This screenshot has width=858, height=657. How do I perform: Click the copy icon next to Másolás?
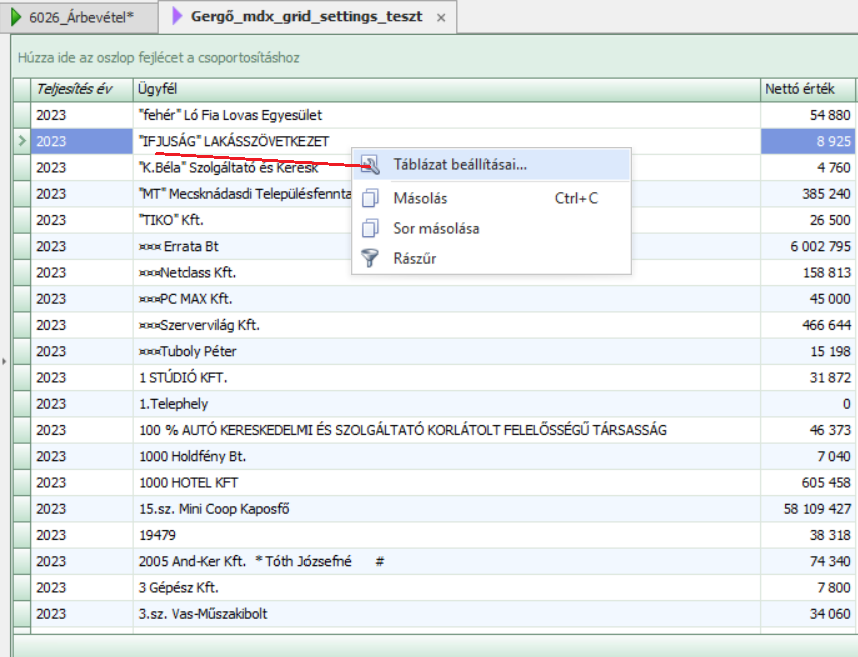click(x=371, y=198)
